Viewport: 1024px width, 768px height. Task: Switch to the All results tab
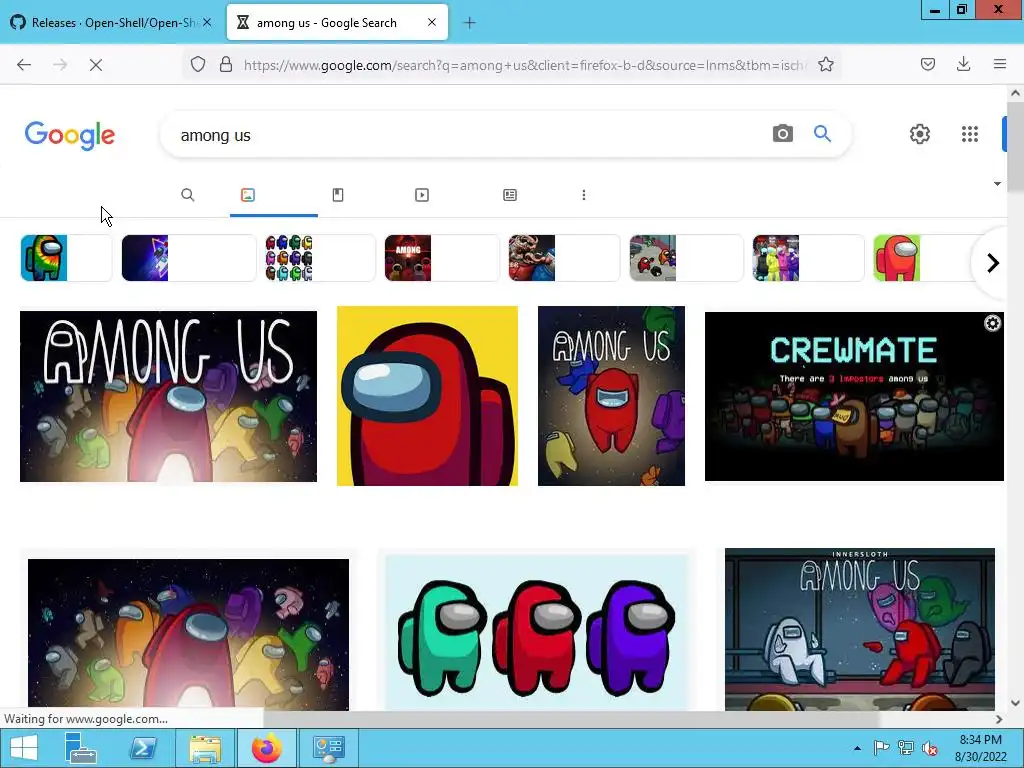coord(187,195)
